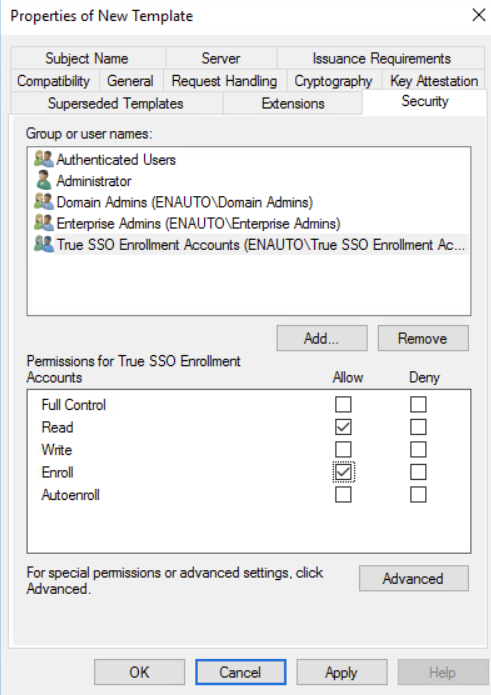This screenshot has height=695, width=491.
Task: Remove the selected group
Action: 423,338
